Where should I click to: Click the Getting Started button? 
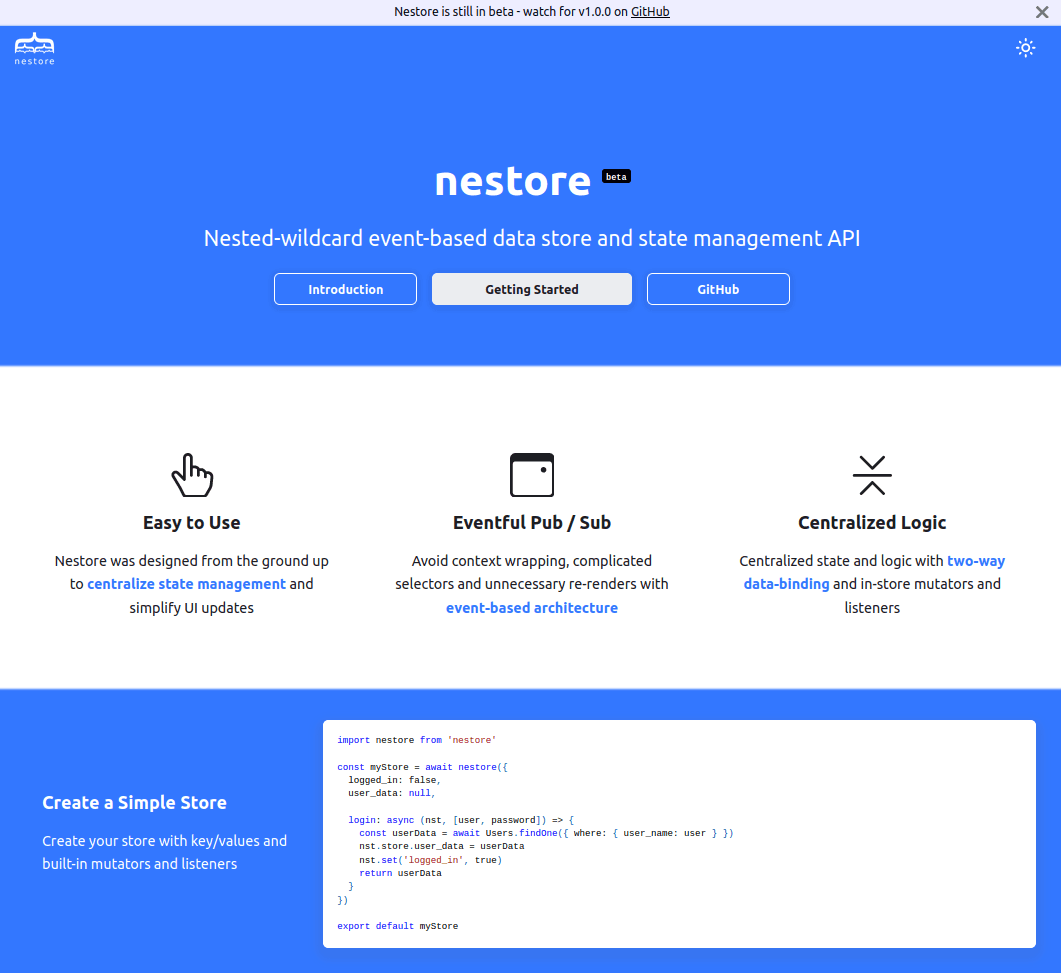tap(531, 289)
